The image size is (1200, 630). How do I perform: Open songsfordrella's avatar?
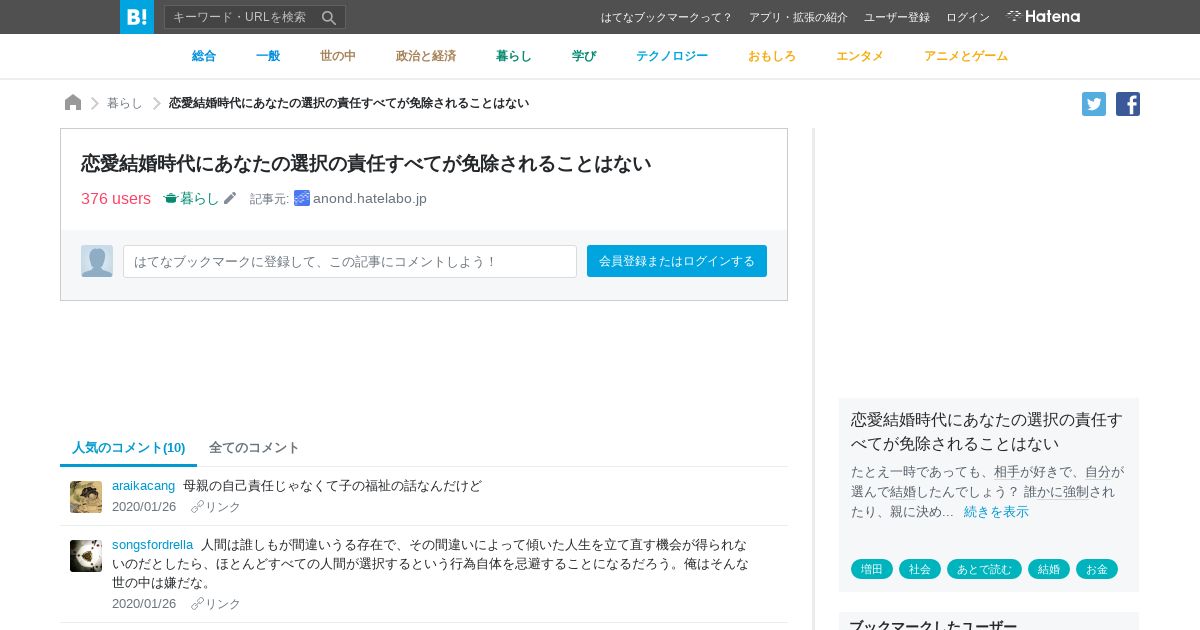(86, 556)
